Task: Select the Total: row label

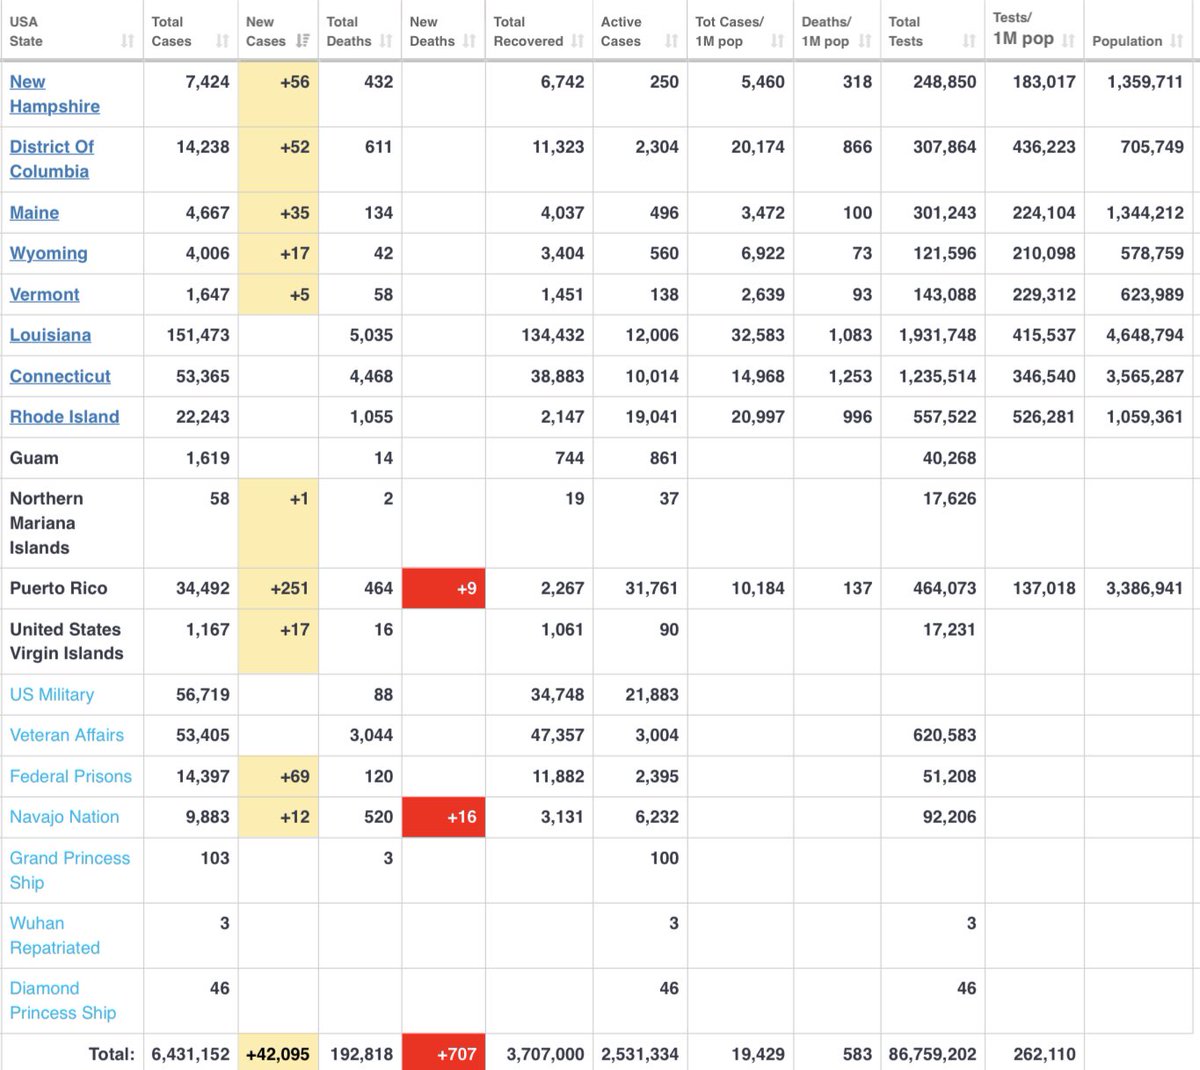Action: coord(111,1054)
